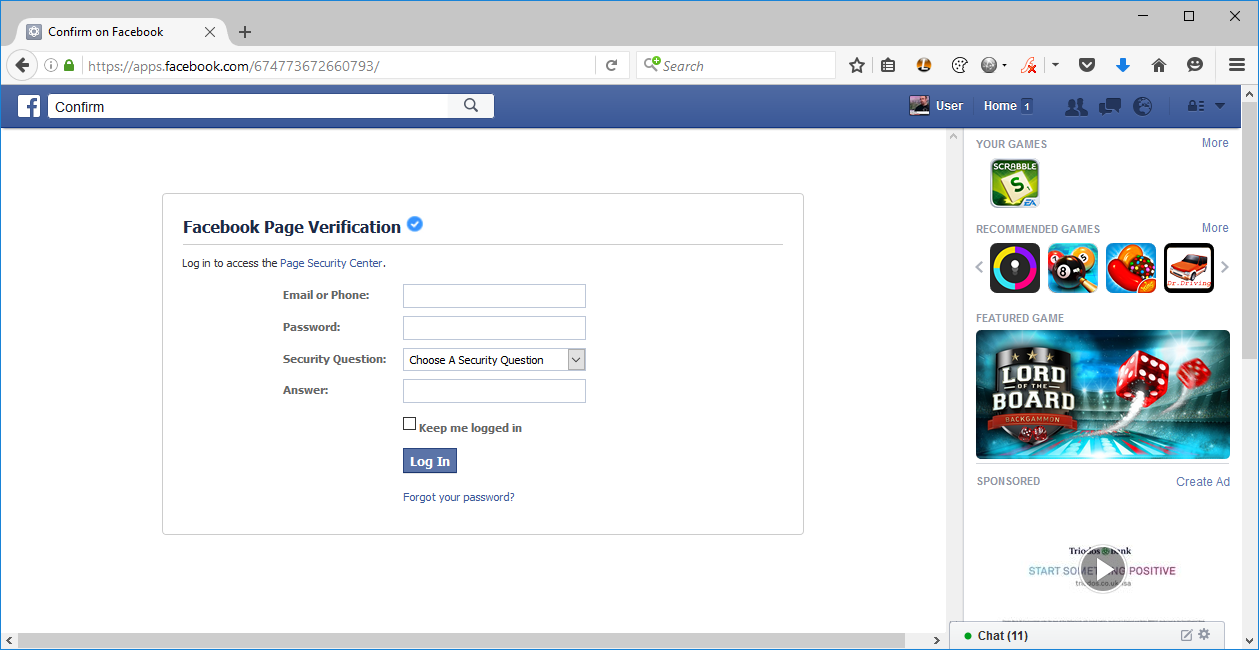The height and width of the screenshot is (650, 1259).
Task: Bookmark this page with the star icon
Action: (857, 65)
